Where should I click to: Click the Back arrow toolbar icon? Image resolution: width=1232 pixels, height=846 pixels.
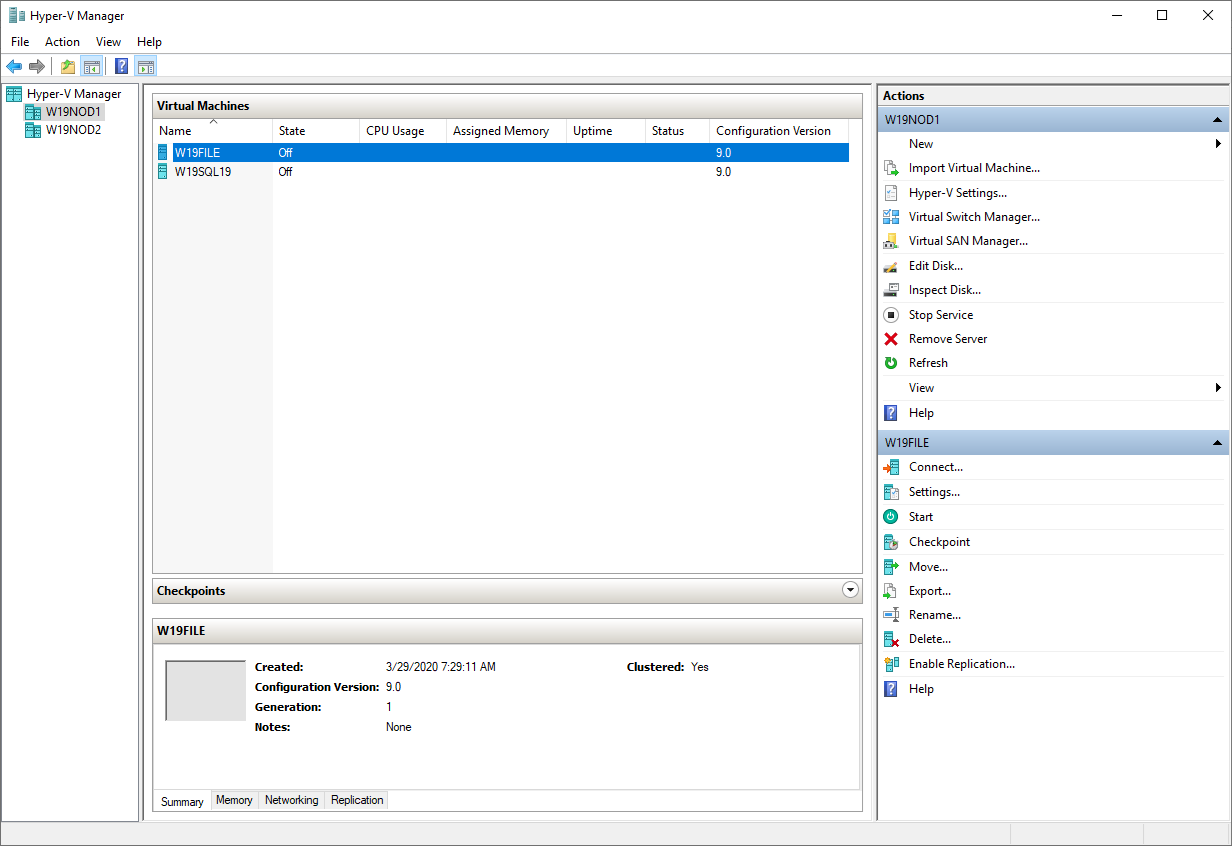click(x=14, y=66)
